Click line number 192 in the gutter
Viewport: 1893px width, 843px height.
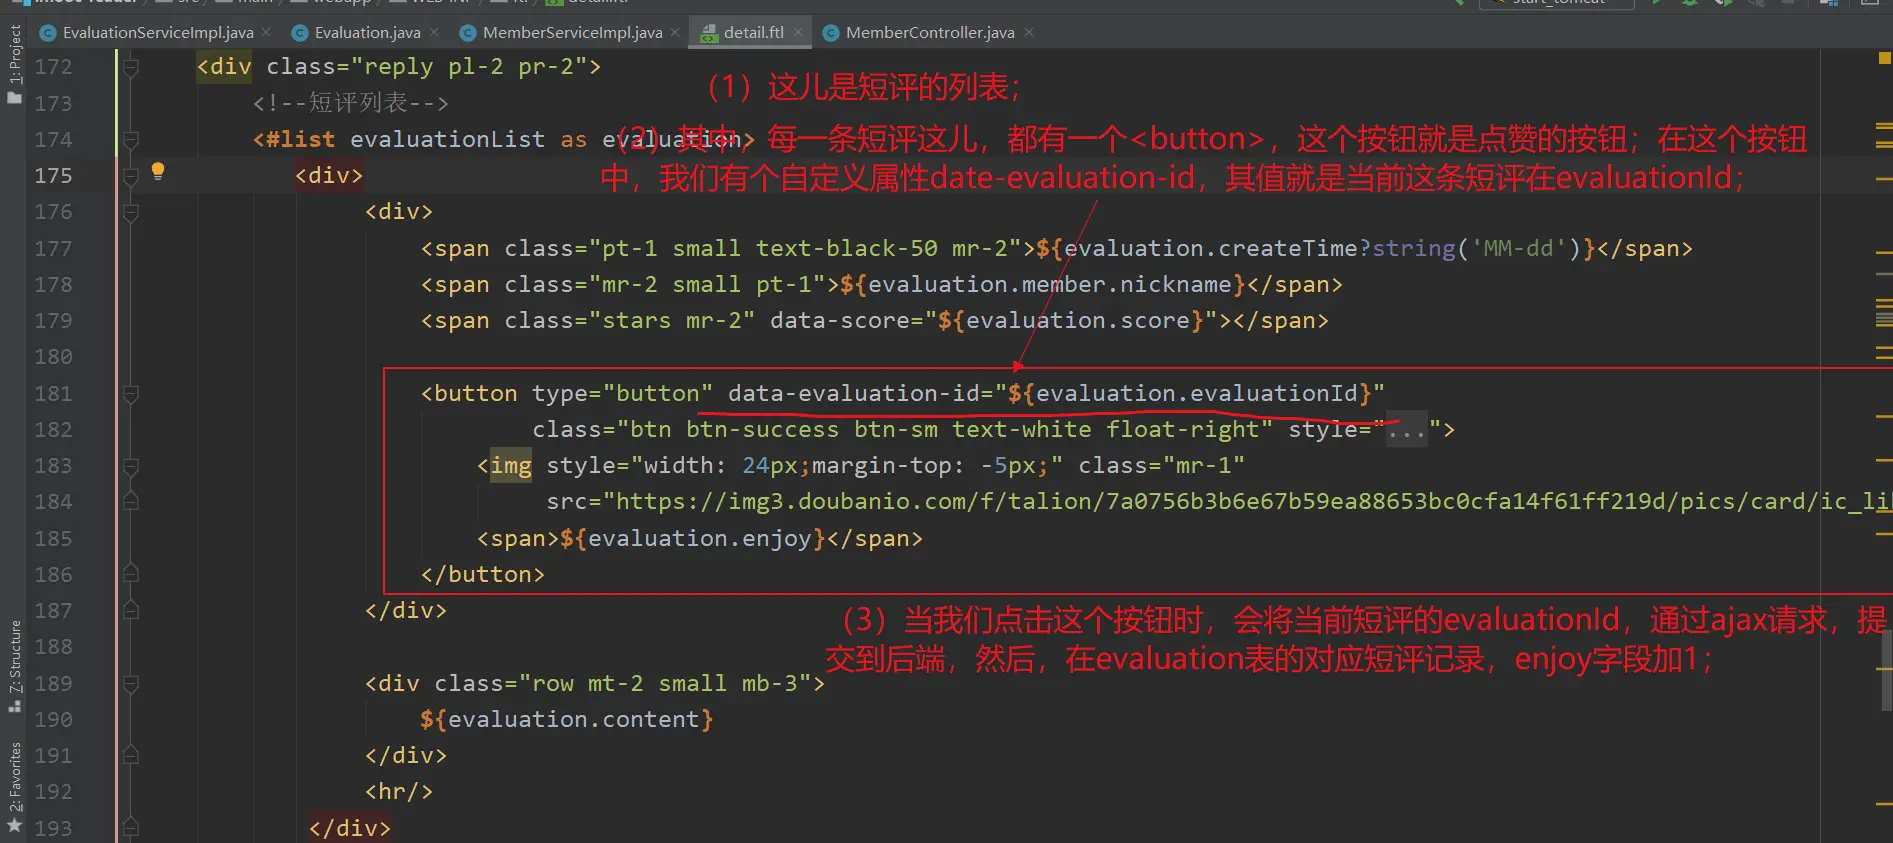pos(53,792)
